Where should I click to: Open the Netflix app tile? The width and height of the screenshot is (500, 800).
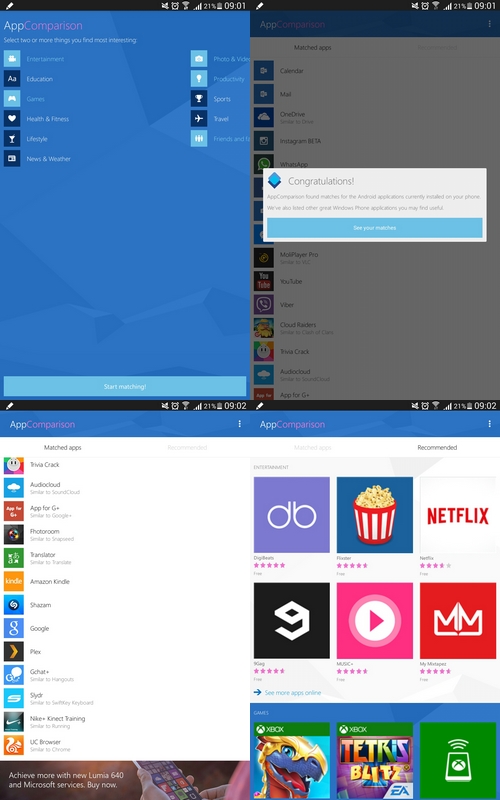click(x=458, y=515)
